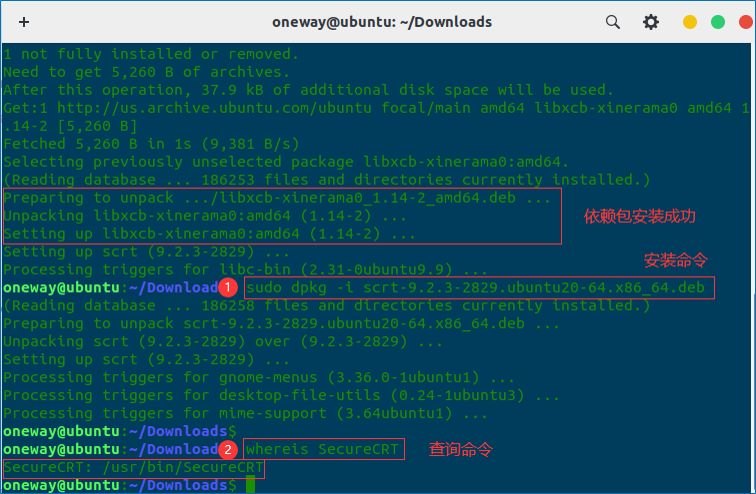Click output 'SecureCRT: /usr/bin/SecureCRT'
This screenshot has width=756, height=494.
[x=133, y=467]
